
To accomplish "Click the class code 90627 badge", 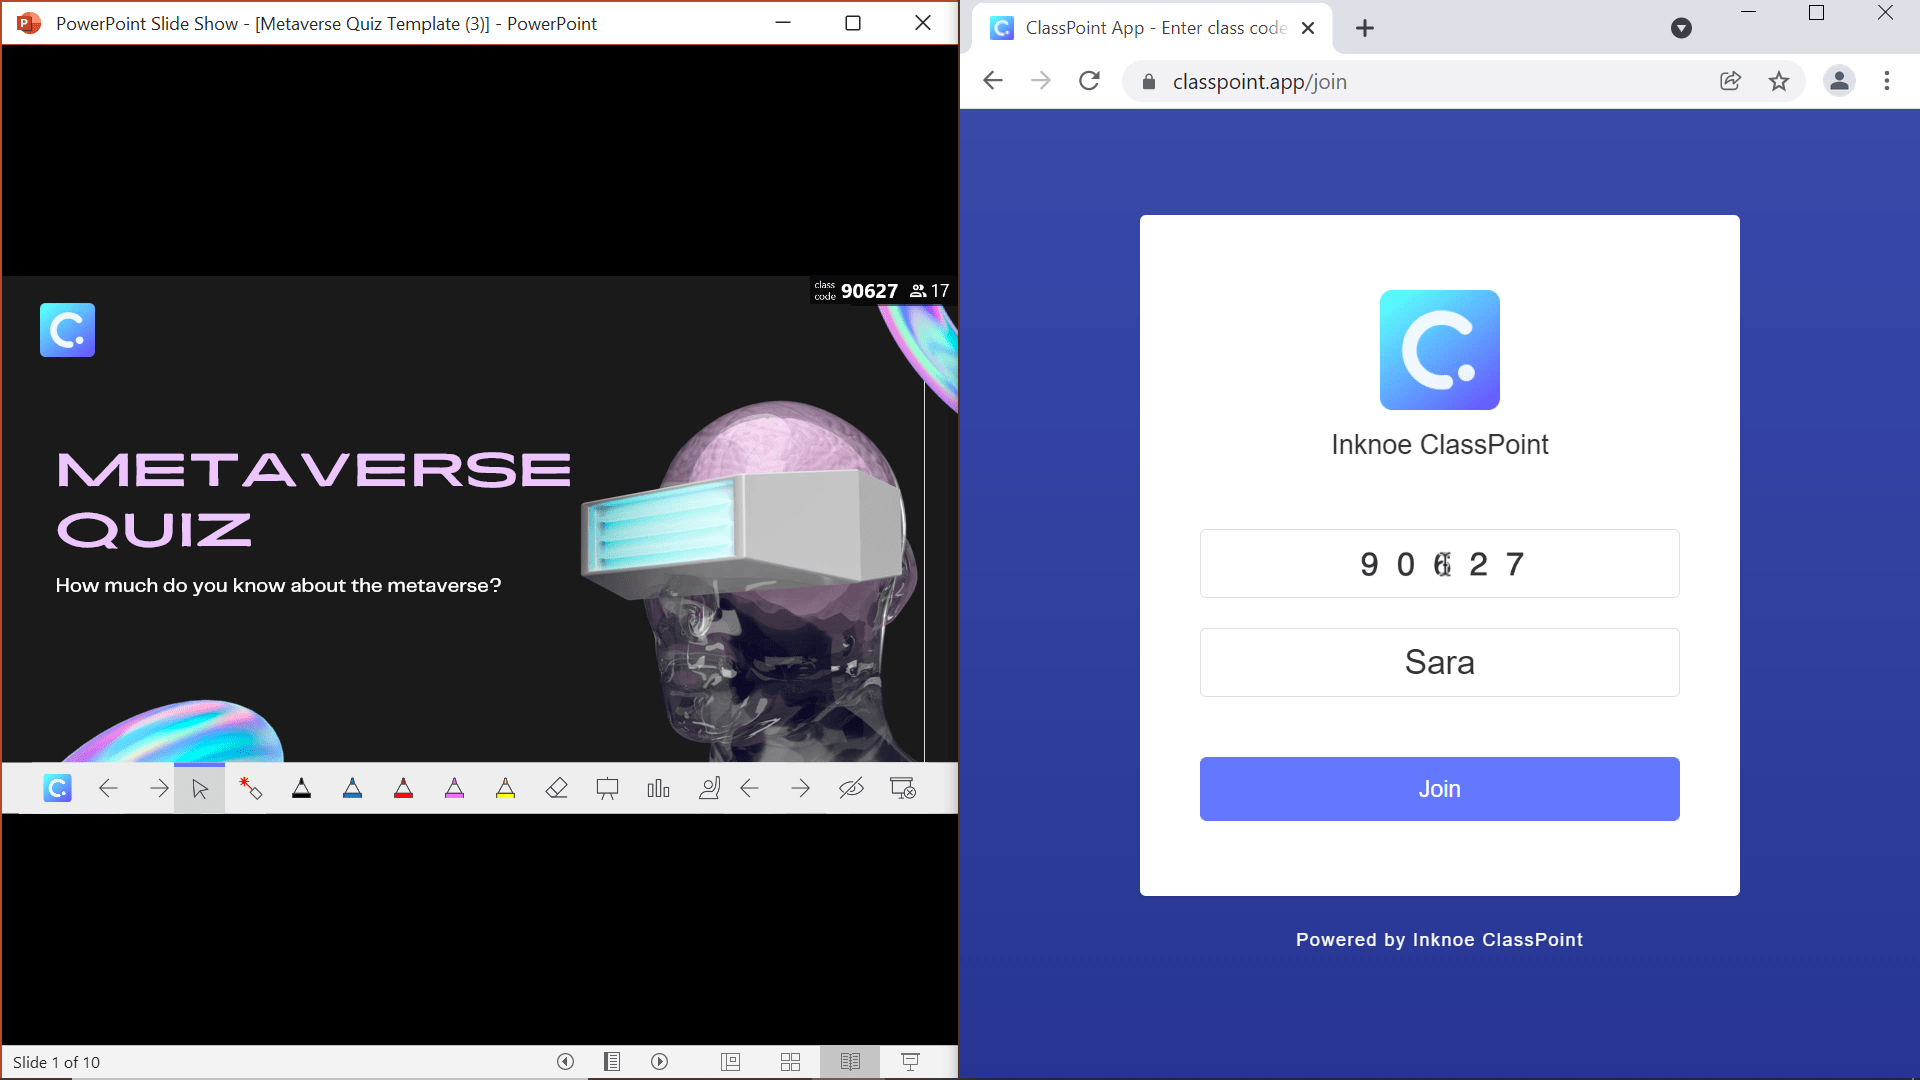I will click(x=857, y=291).
